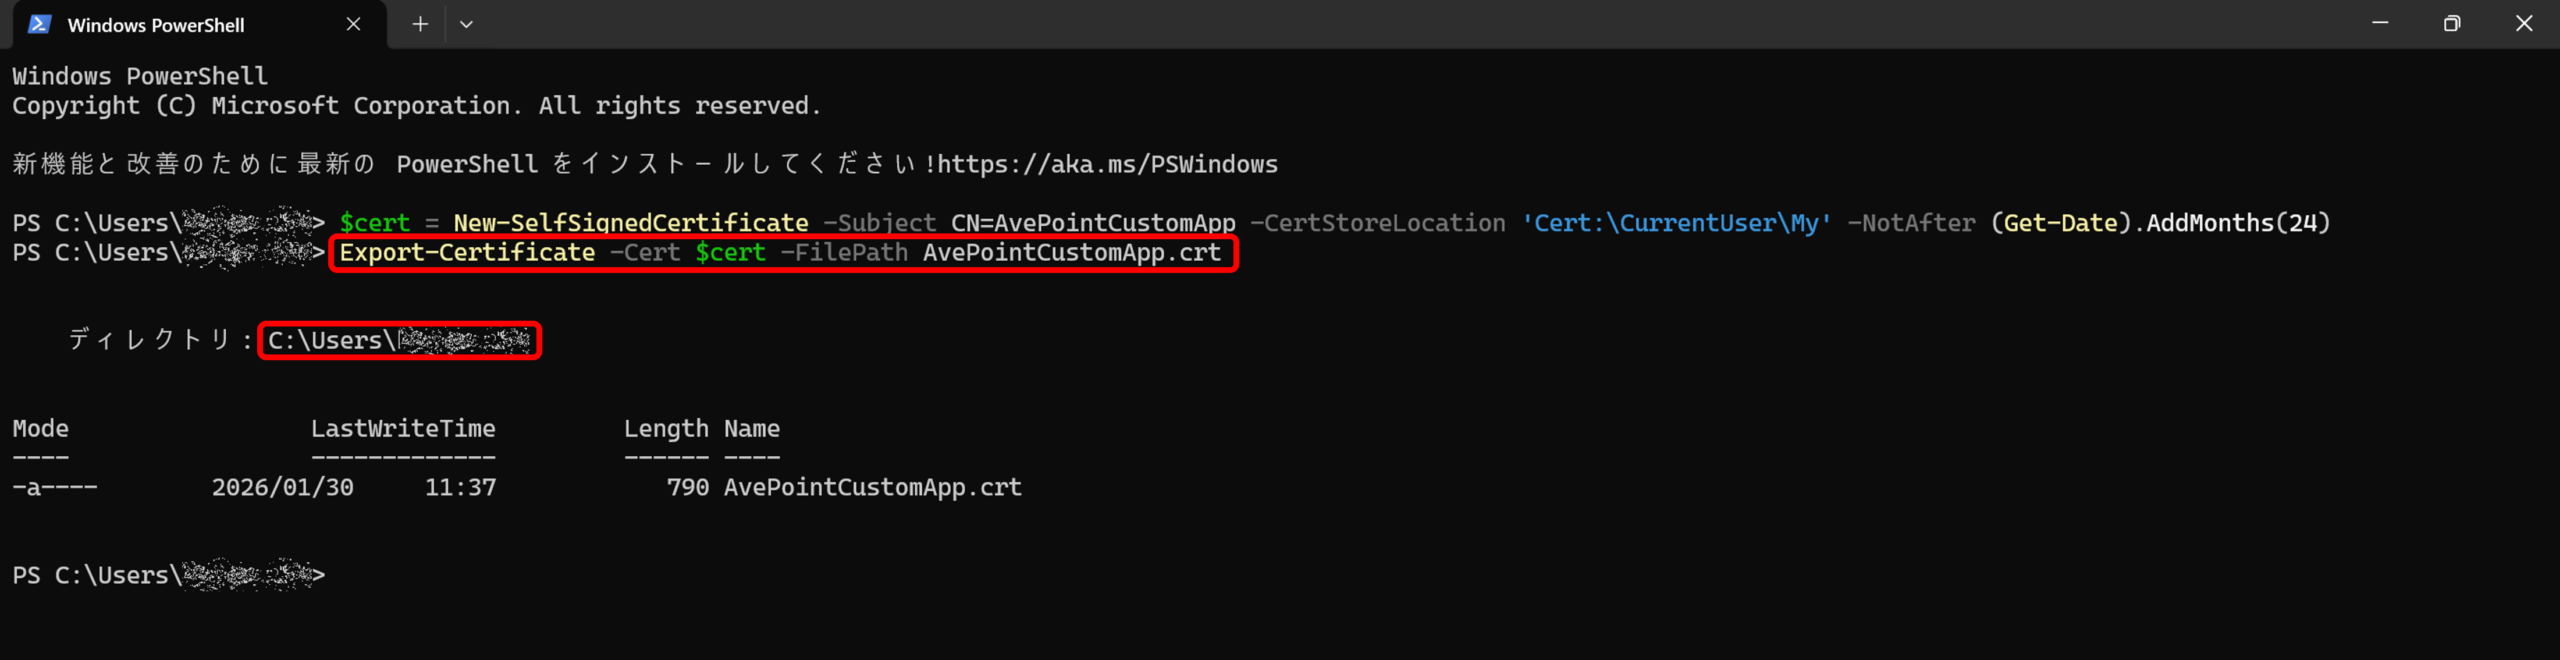Minimize the terminal window
This screenshot has width=2560, height=660.
pos(2380,23)
